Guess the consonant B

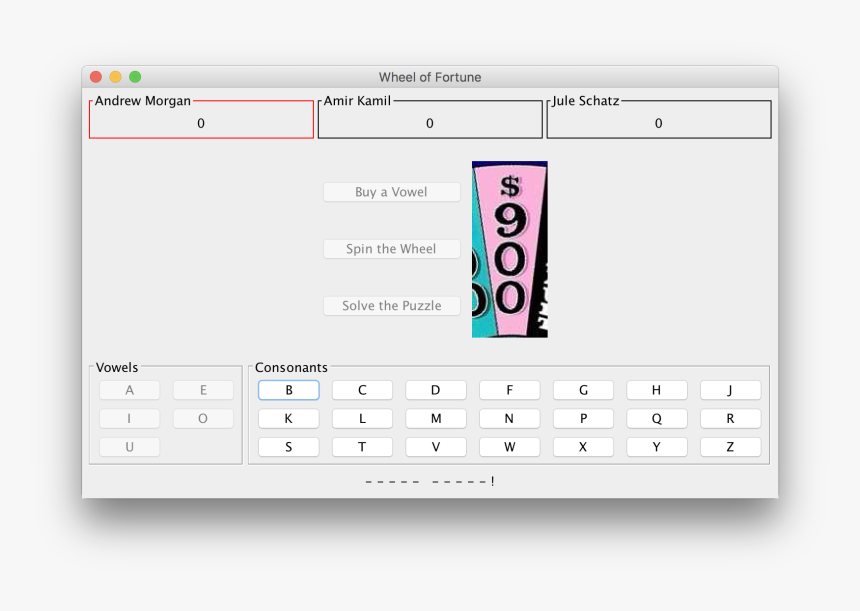[x=288, y=390]
